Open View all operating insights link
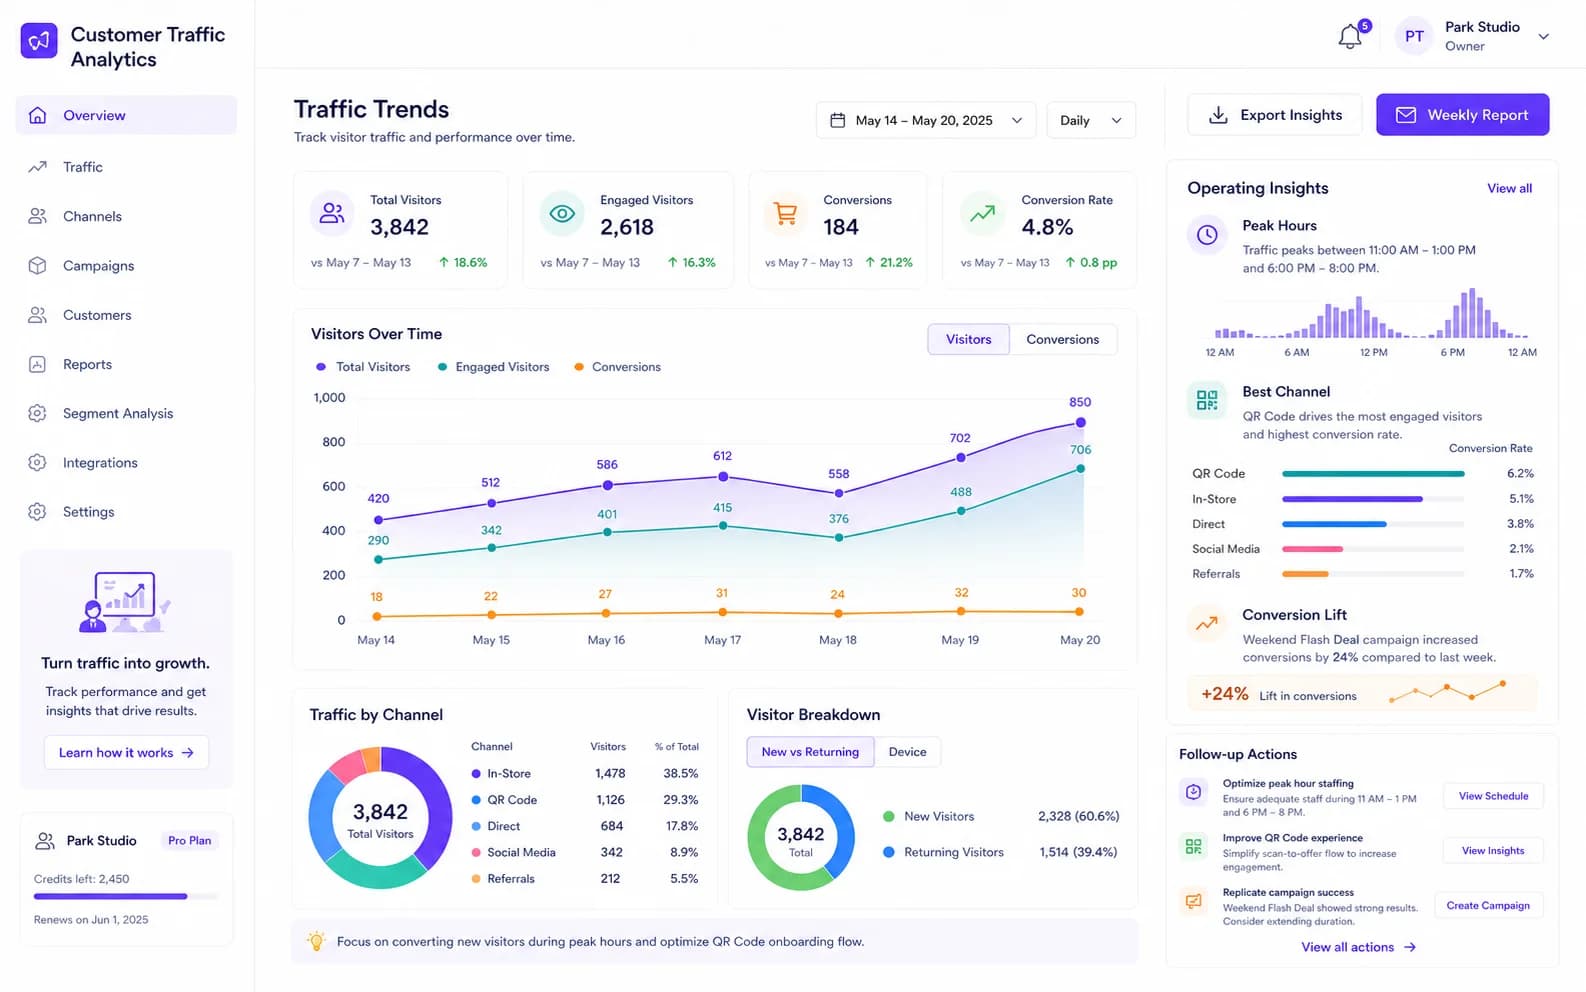Screen dimensions: 1586x992 (1509, 188)
